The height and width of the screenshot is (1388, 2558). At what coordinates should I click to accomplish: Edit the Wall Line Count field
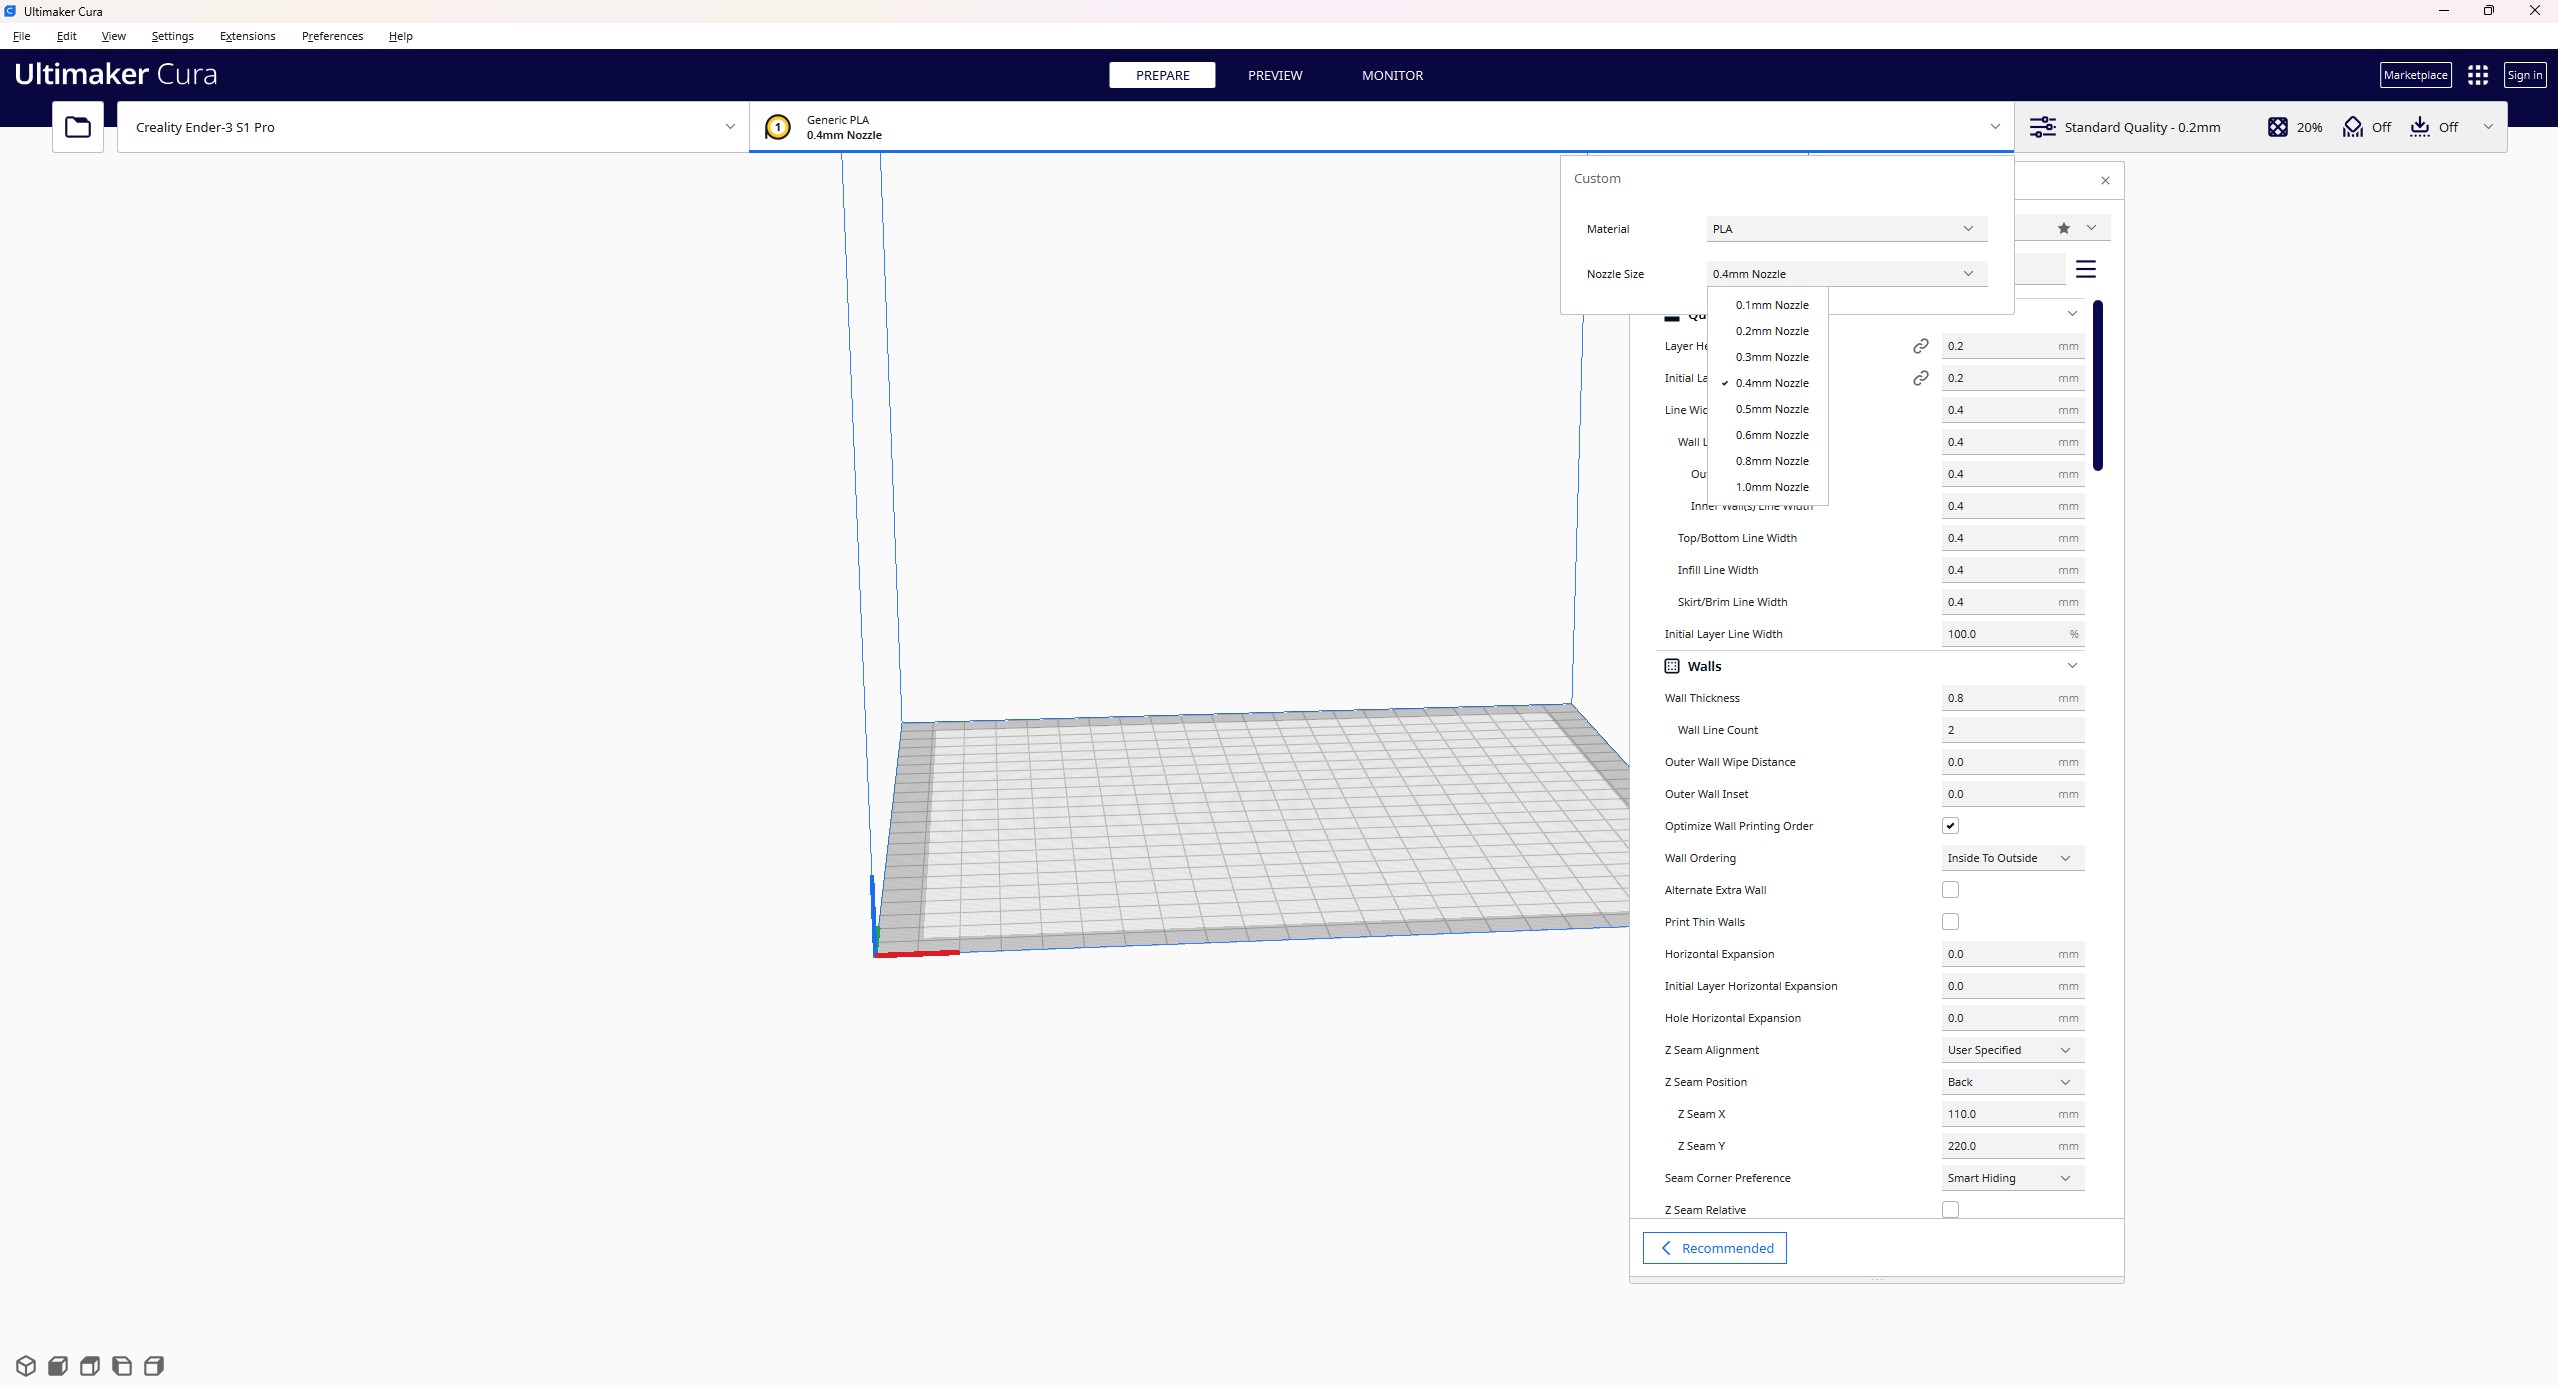pos(2012,730)
